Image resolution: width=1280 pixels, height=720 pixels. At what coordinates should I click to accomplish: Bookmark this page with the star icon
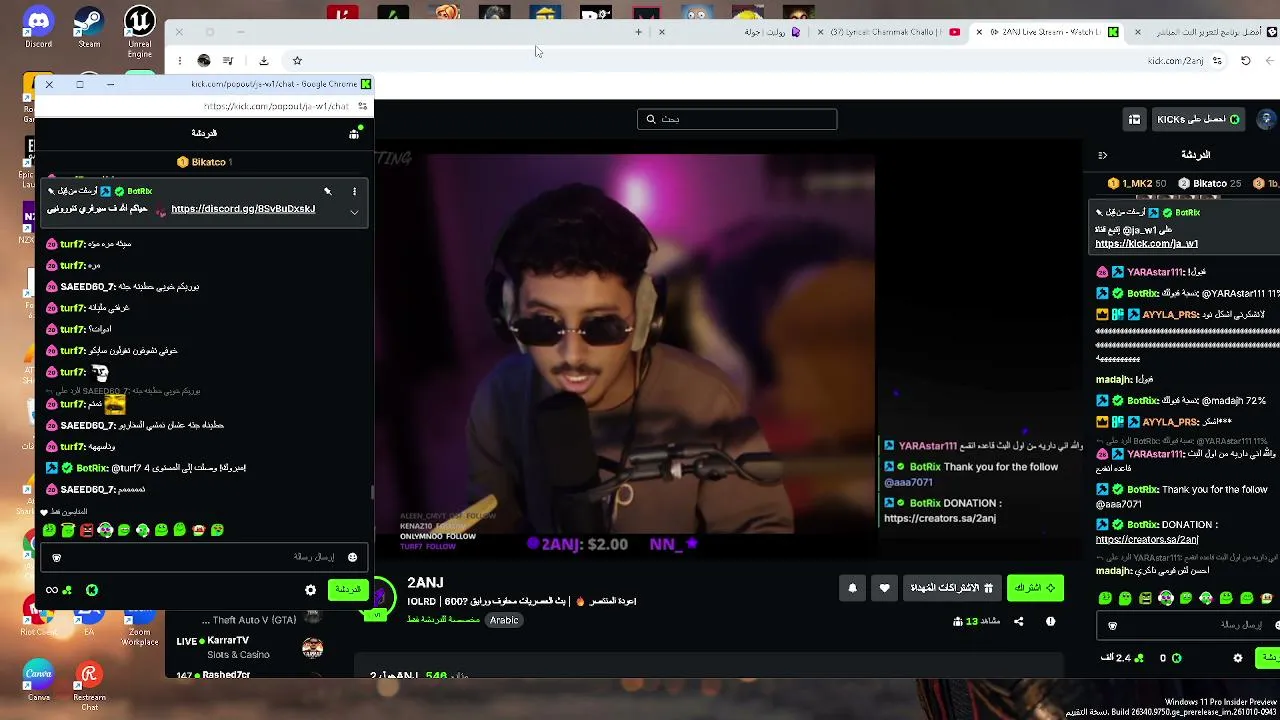pos(297,60)
